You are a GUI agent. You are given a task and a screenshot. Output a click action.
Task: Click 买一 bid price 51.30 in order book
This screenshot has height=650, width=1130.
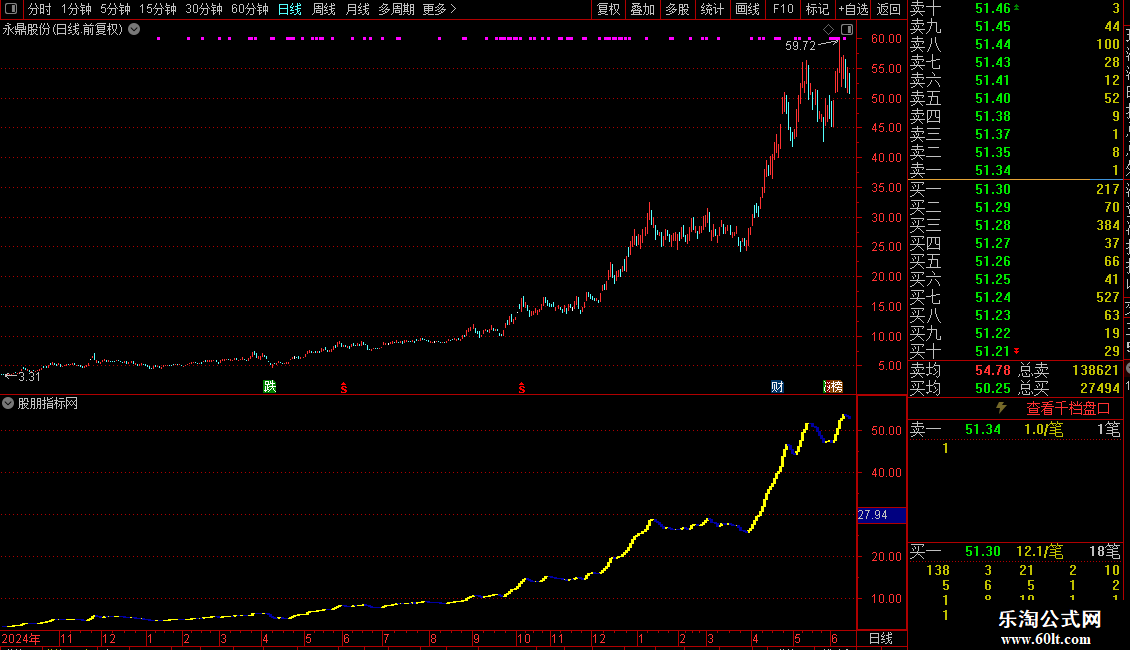pyautogui.click(x=992, y=189)
